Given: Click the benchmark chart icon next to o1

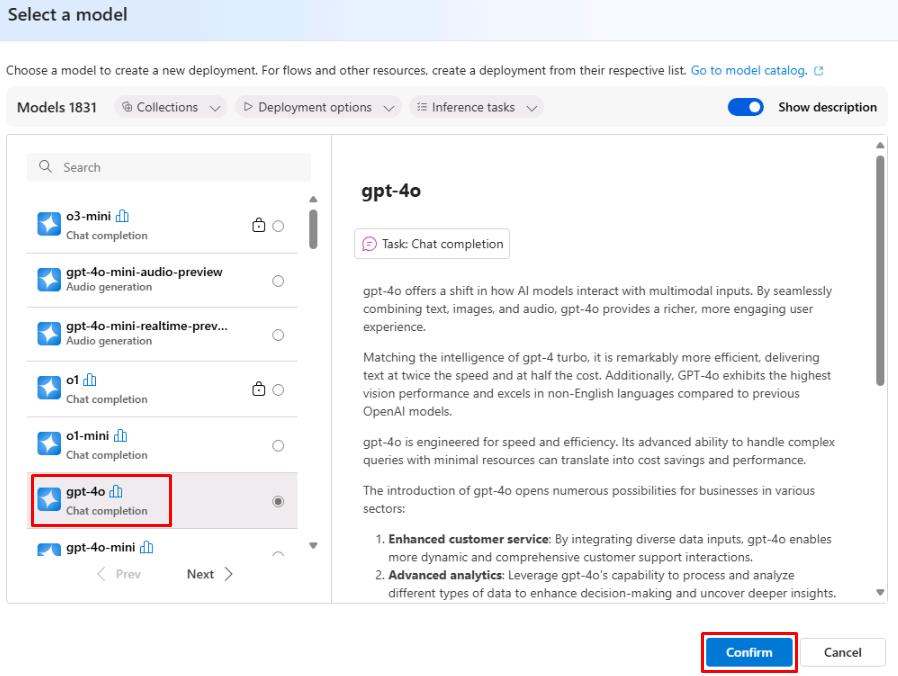Looking at the screenshot, I should tap(90, 380).
